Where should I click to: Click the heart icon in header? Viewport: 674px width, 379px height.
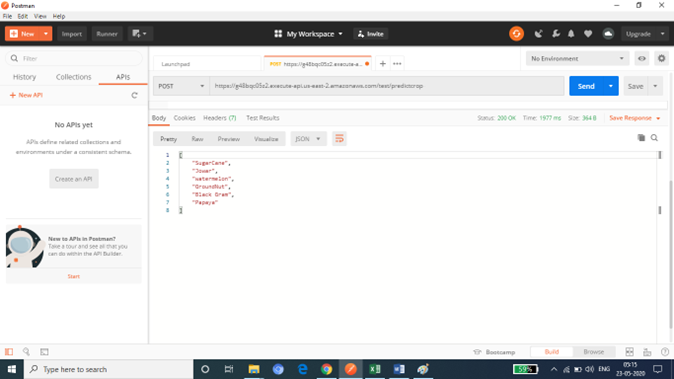588,34
